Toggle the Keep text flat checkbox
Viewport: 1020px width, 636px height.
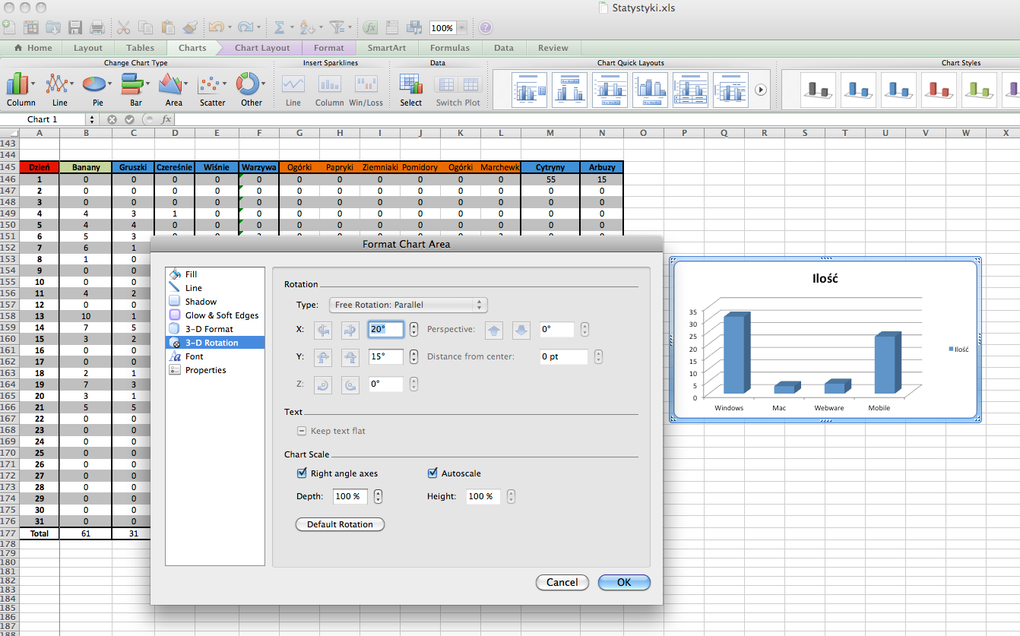pos(302,430)
